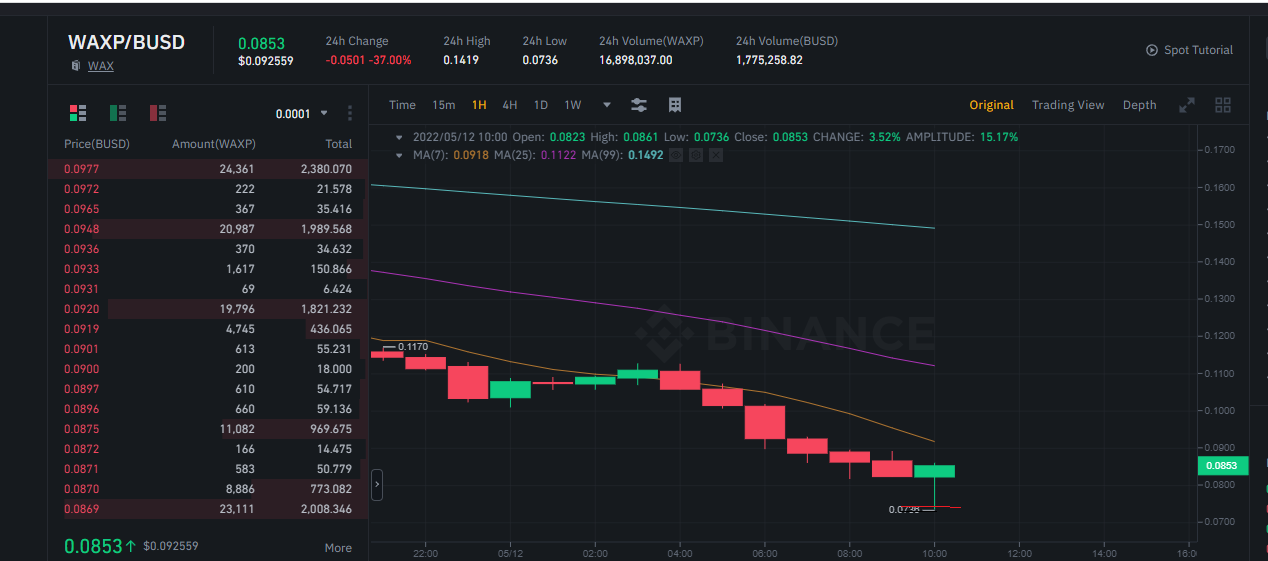This screenshot has height=561, width=1268.
Task: Open order book more options menu
Action: [350, 113]
